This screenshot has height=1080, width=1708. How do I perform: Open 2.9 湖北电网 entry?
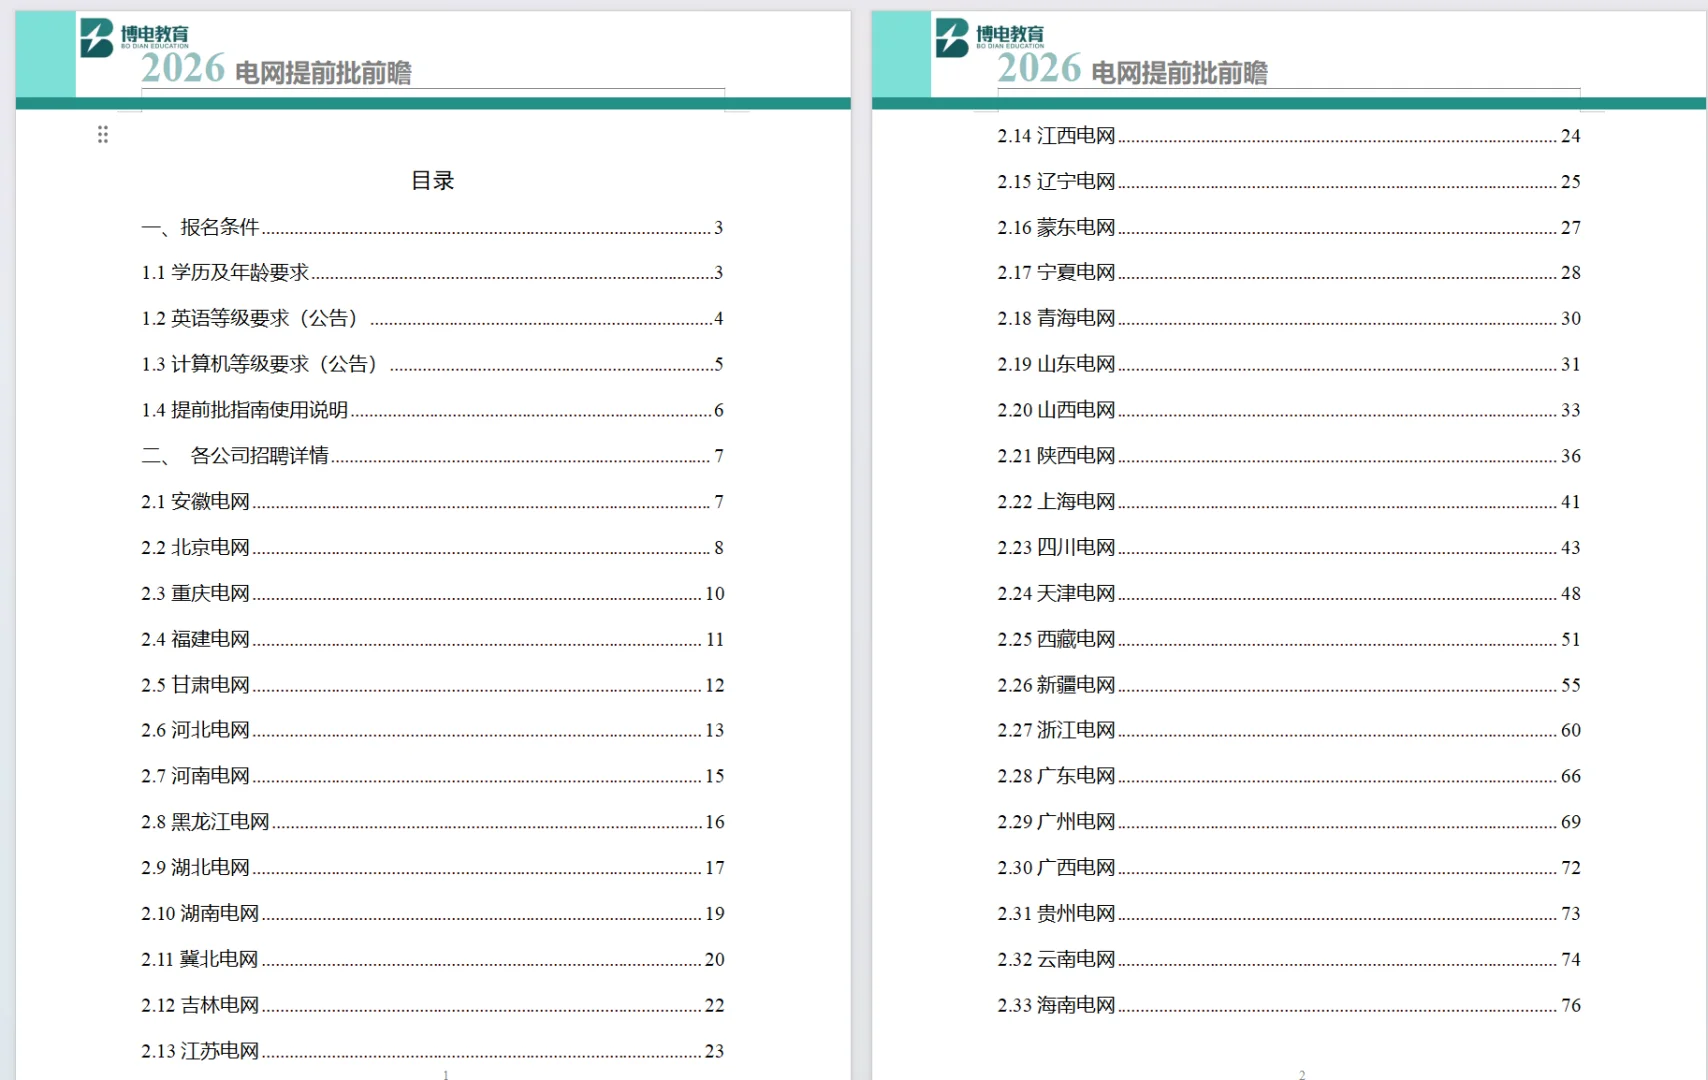pos(432,868)
